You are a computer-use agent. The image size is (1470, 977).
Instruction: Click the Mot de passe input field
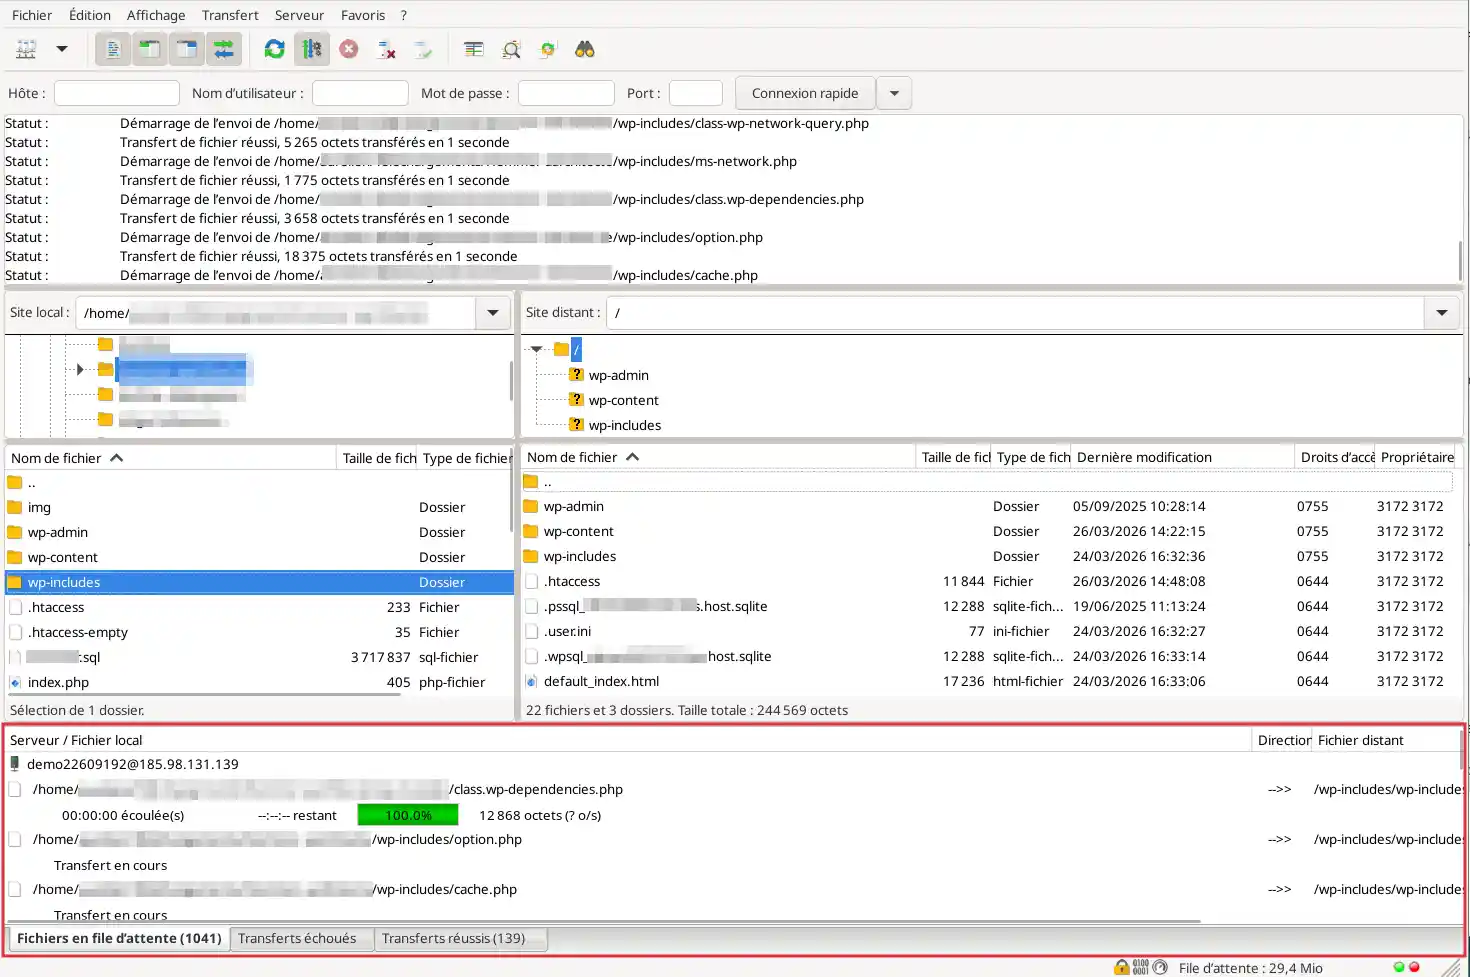pos(566,92)
